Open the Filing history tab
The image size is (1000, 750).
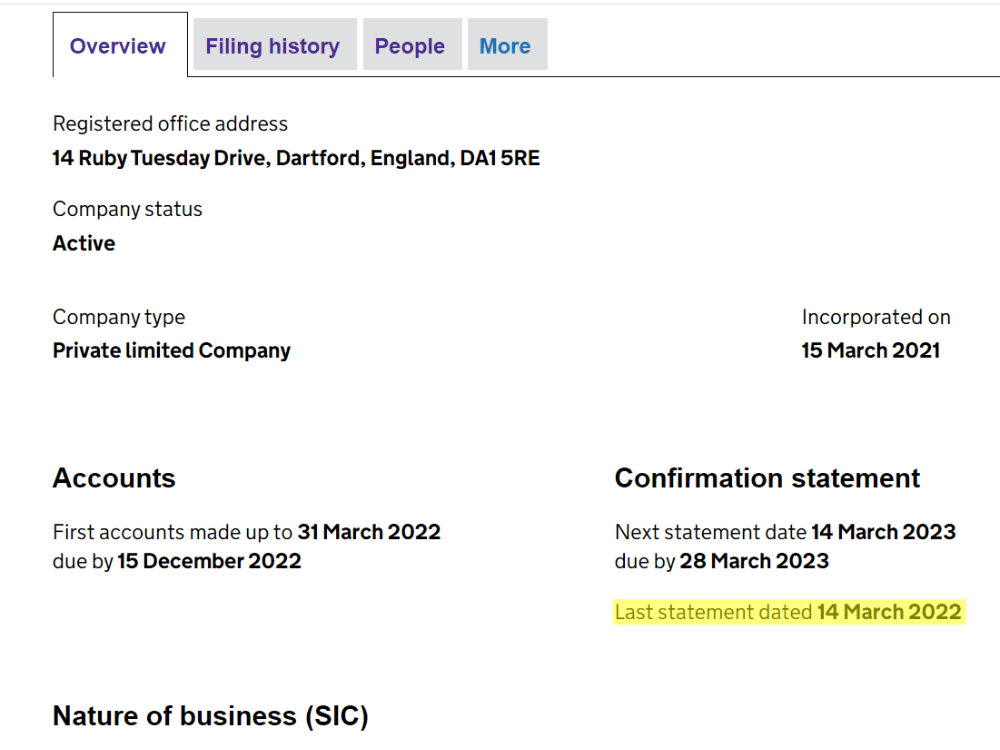tap(272, 45)
